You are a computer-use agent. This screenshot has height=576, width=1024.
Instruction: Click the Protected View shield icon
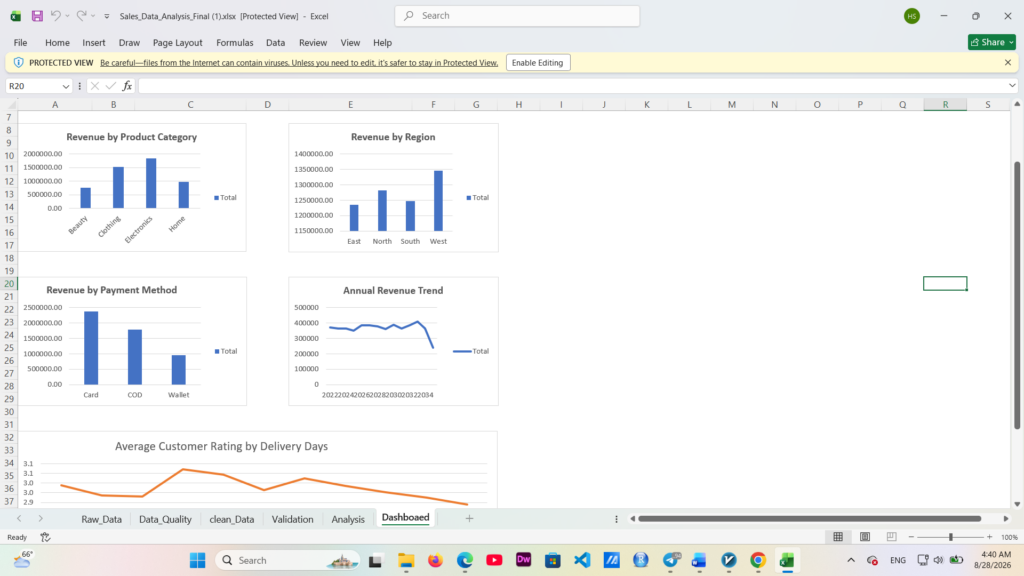point(18,63)
